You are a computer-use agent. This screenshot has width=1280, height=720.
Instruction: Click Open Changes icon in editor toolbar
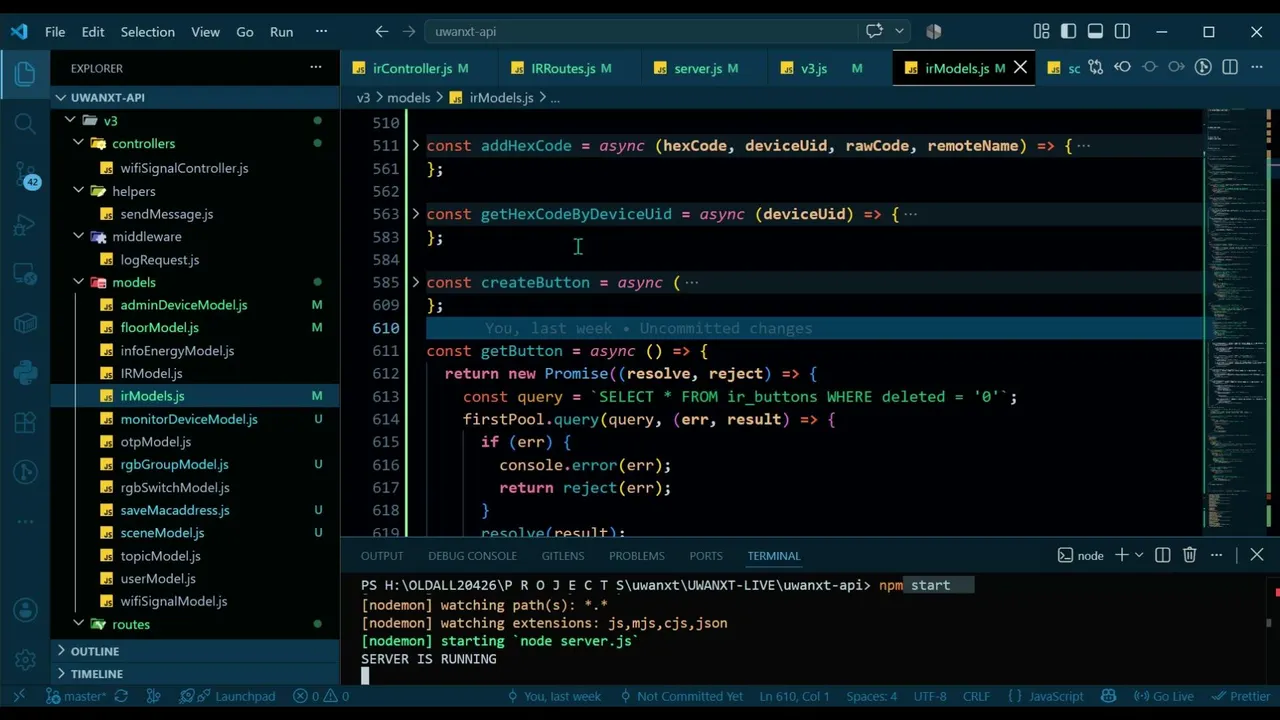click(1096, 68)
